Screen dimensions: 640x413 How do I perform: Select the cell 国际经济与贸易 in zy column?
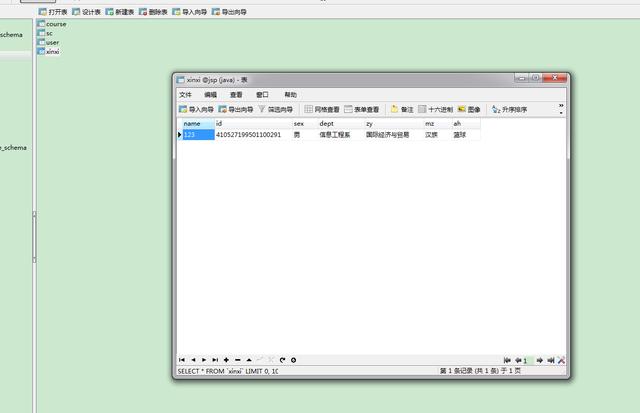pyautogui.click(x=394, y=135)
